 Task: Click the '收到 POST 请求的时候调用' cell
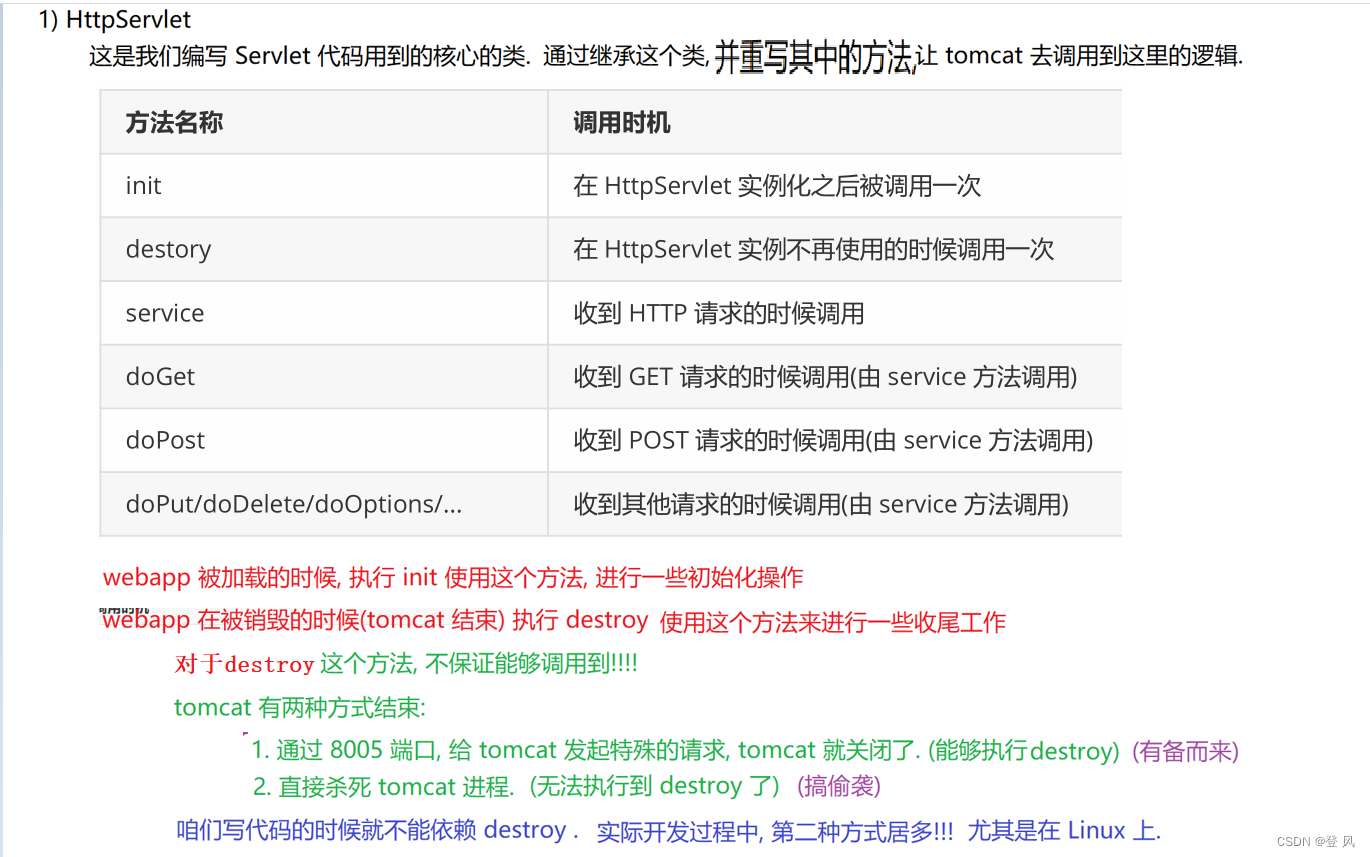pos(833,441)
